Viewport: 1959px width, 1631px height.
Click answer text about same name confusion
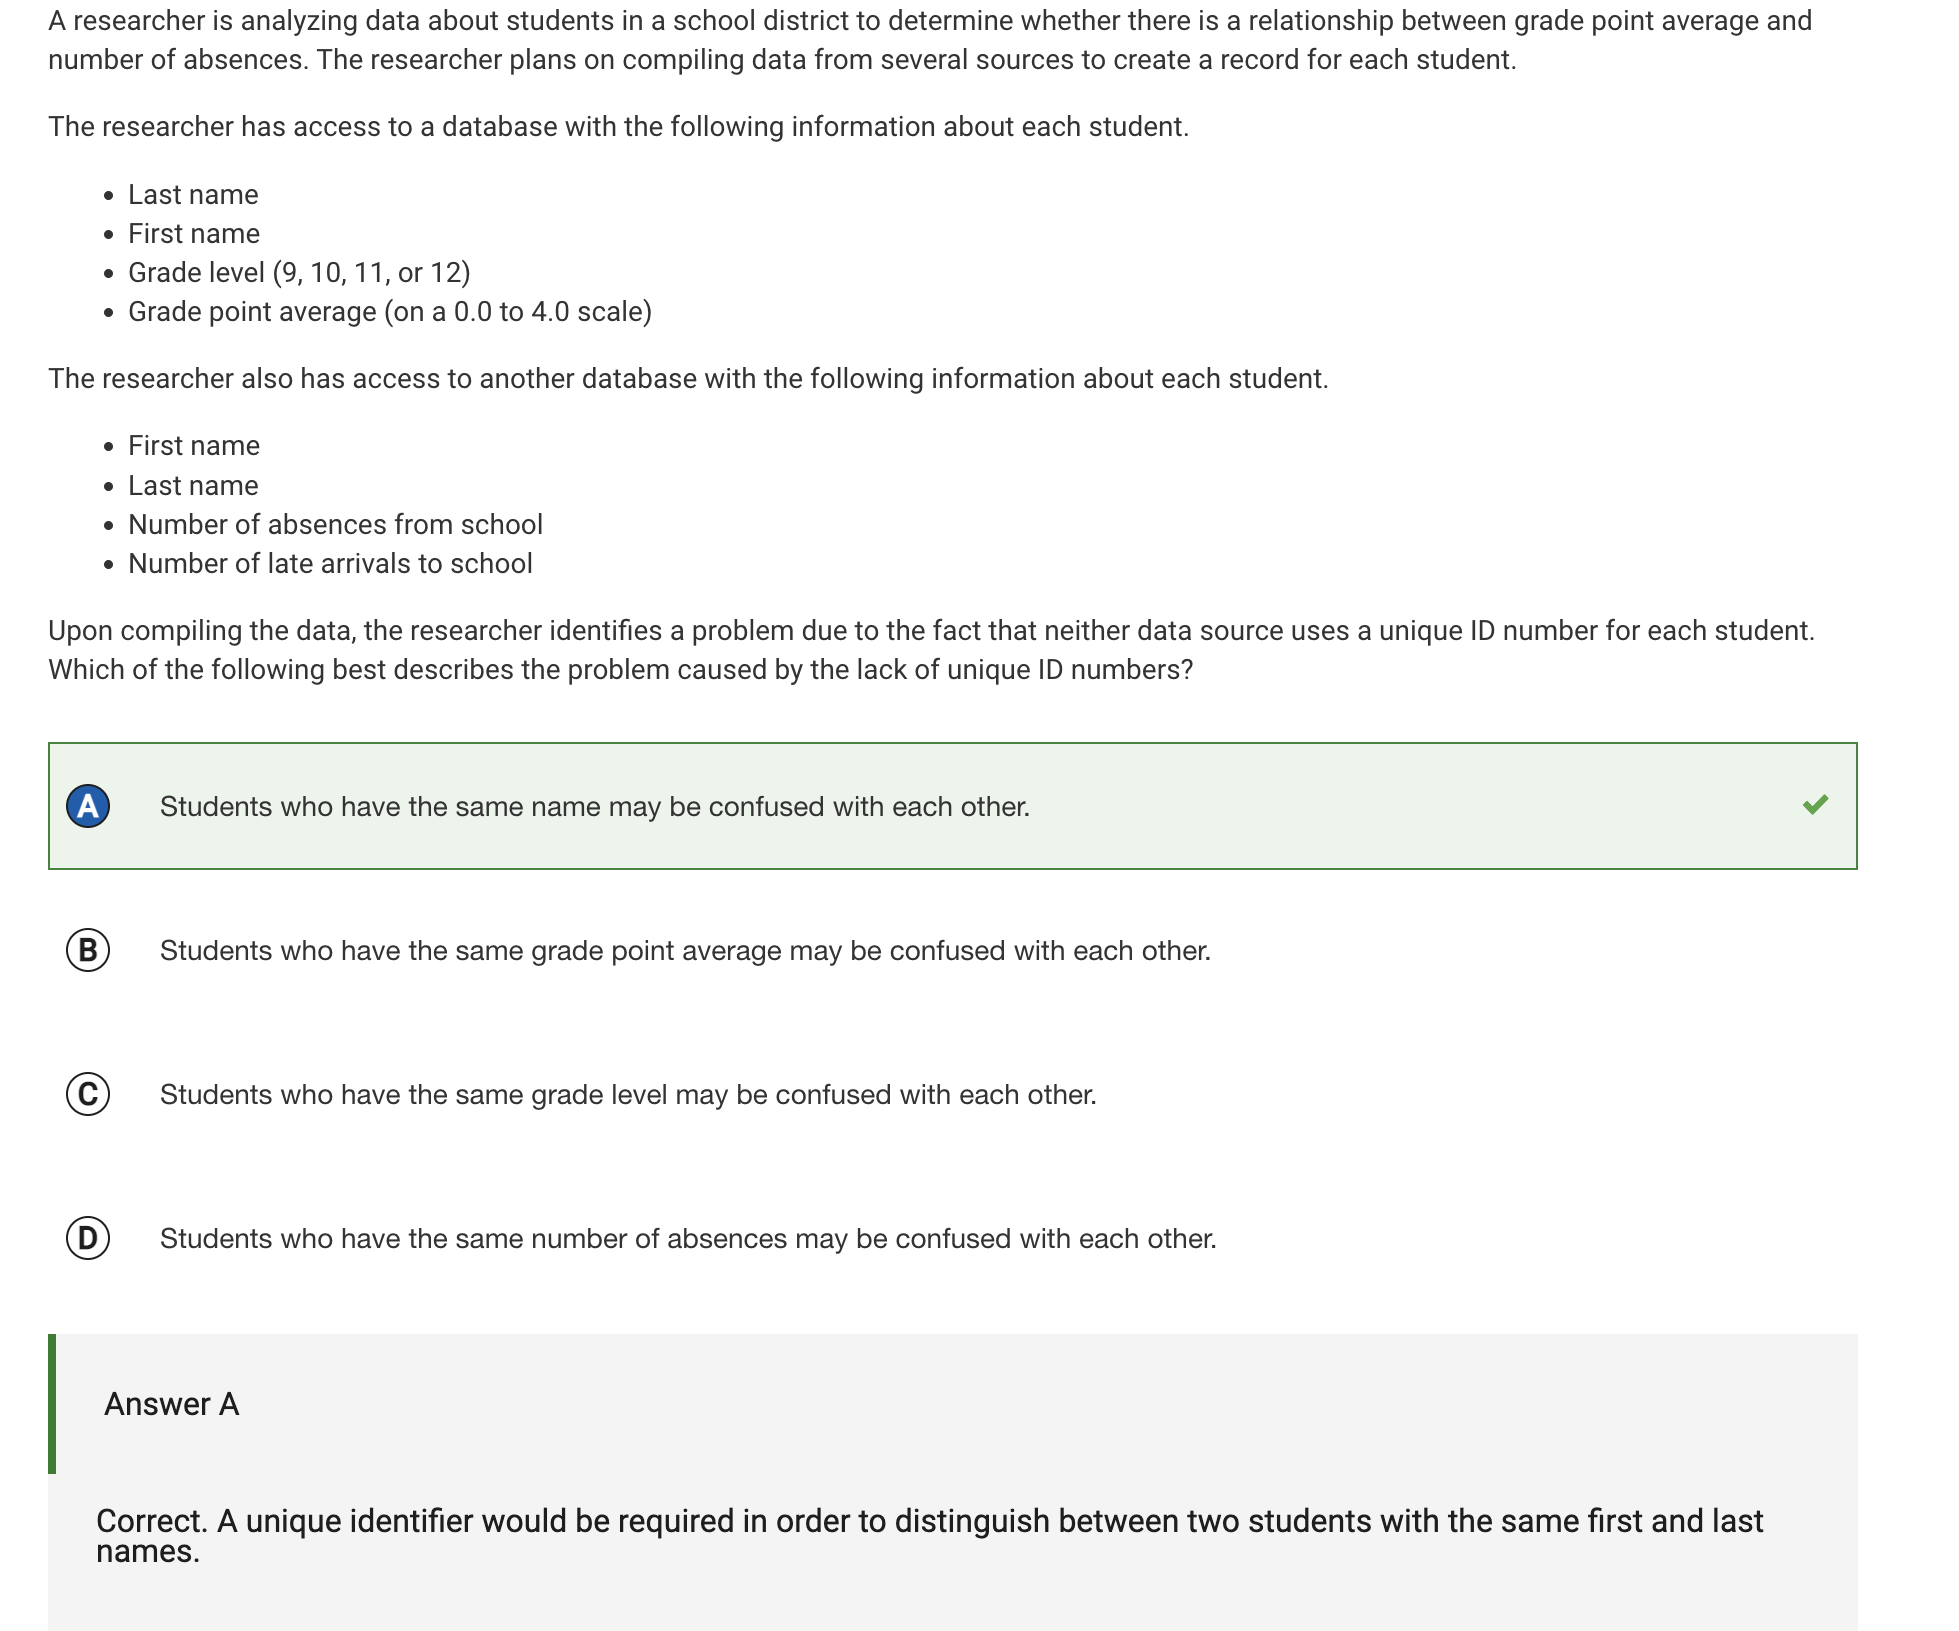[595, 807]
